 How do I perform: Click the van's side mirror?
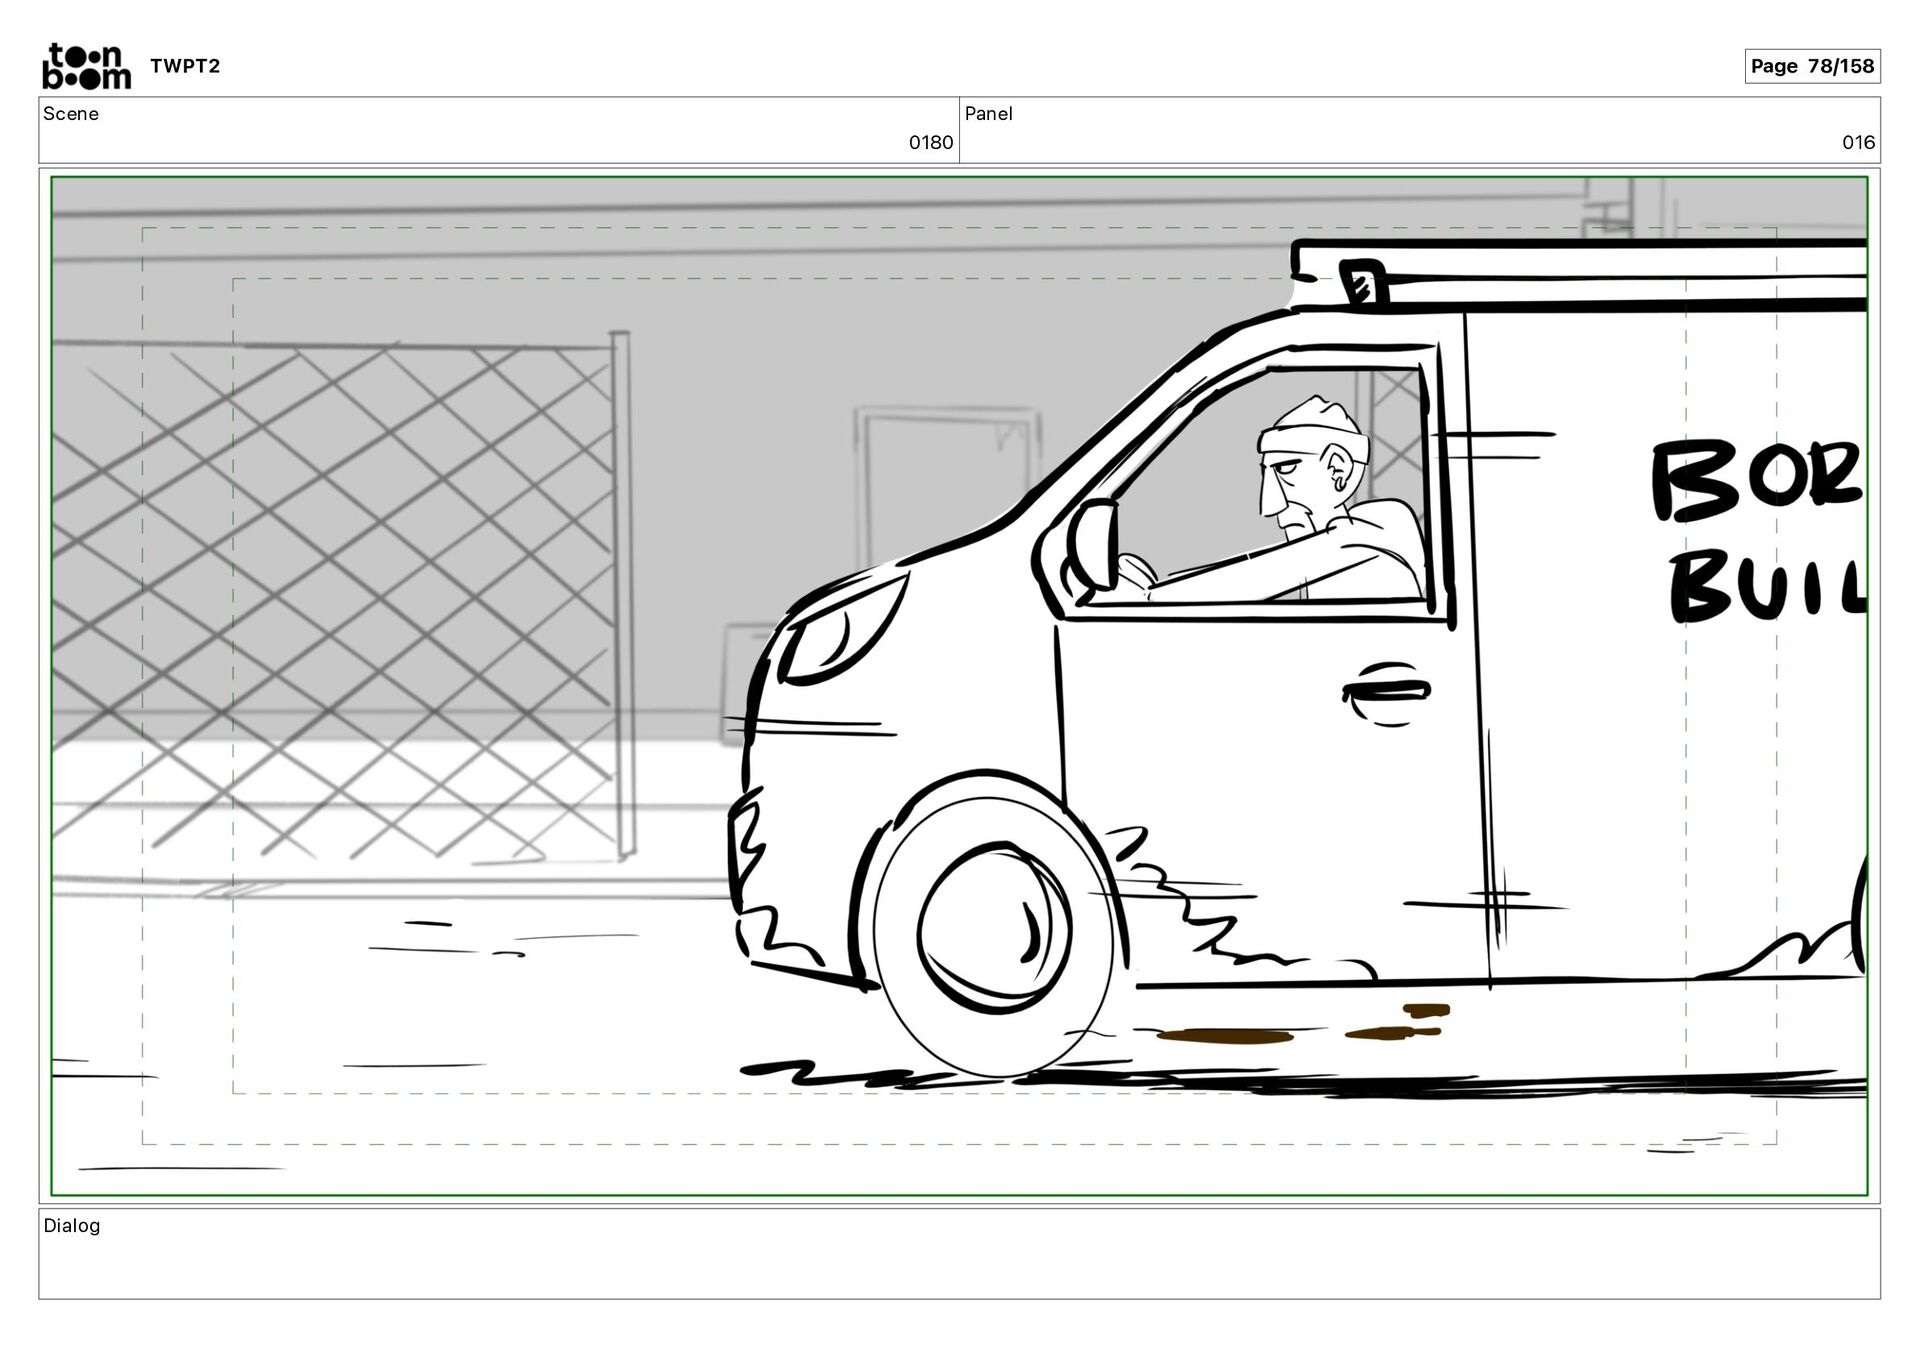tap(1094, 545)
